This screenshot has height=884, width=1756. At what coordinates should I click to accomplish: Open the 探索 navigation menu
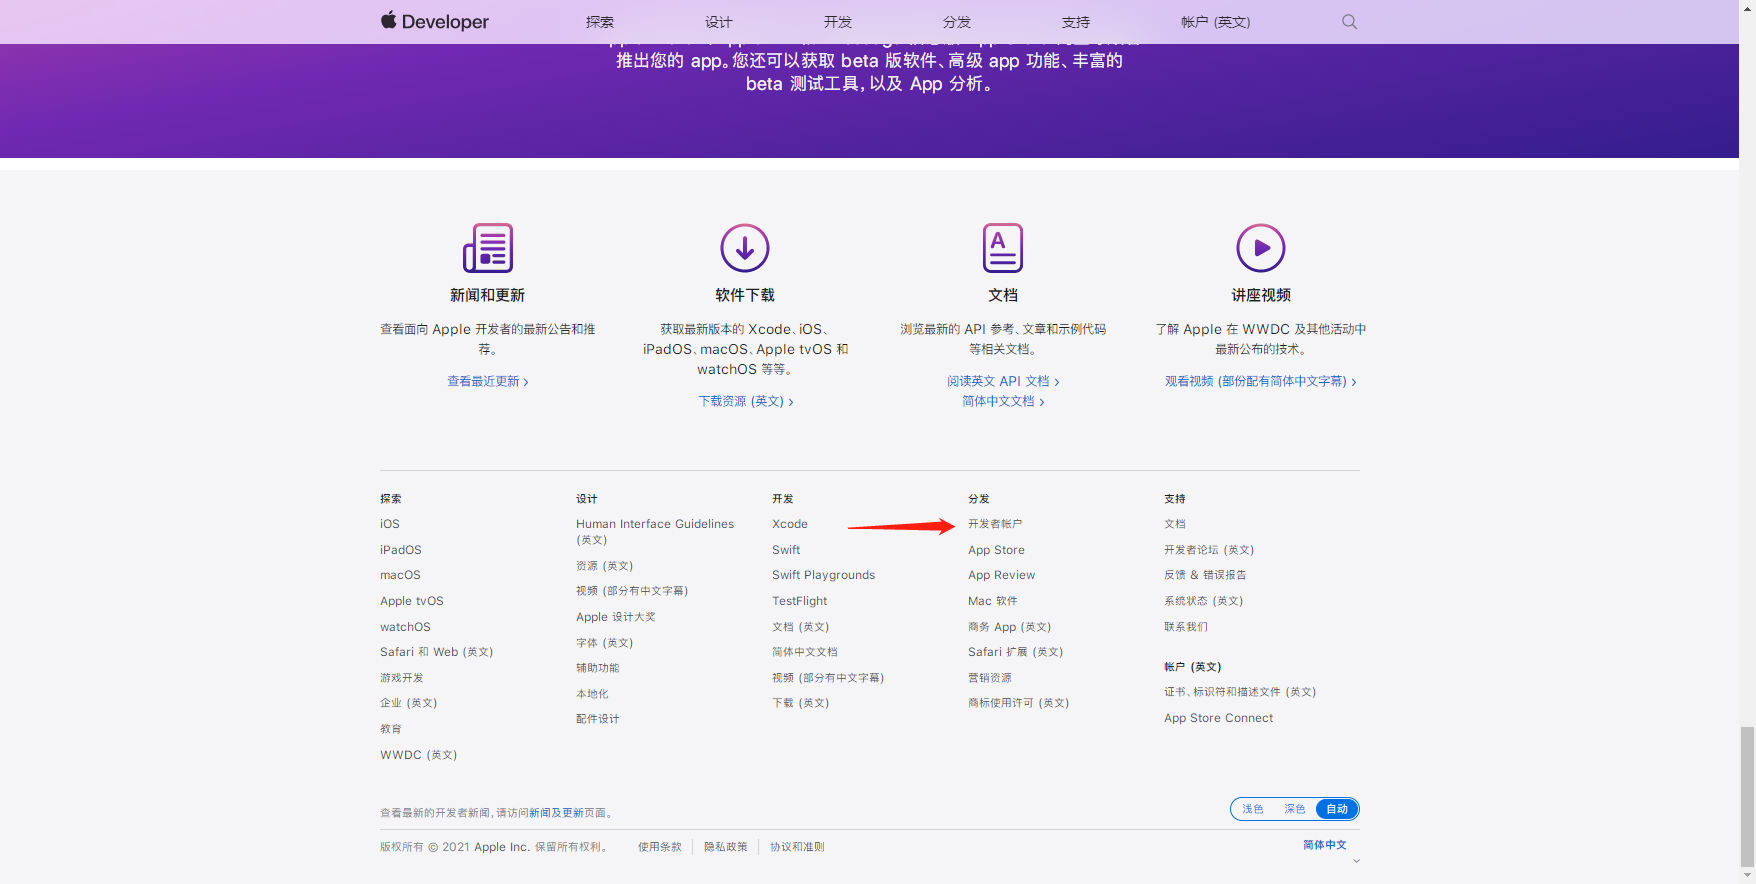[600, 22]
